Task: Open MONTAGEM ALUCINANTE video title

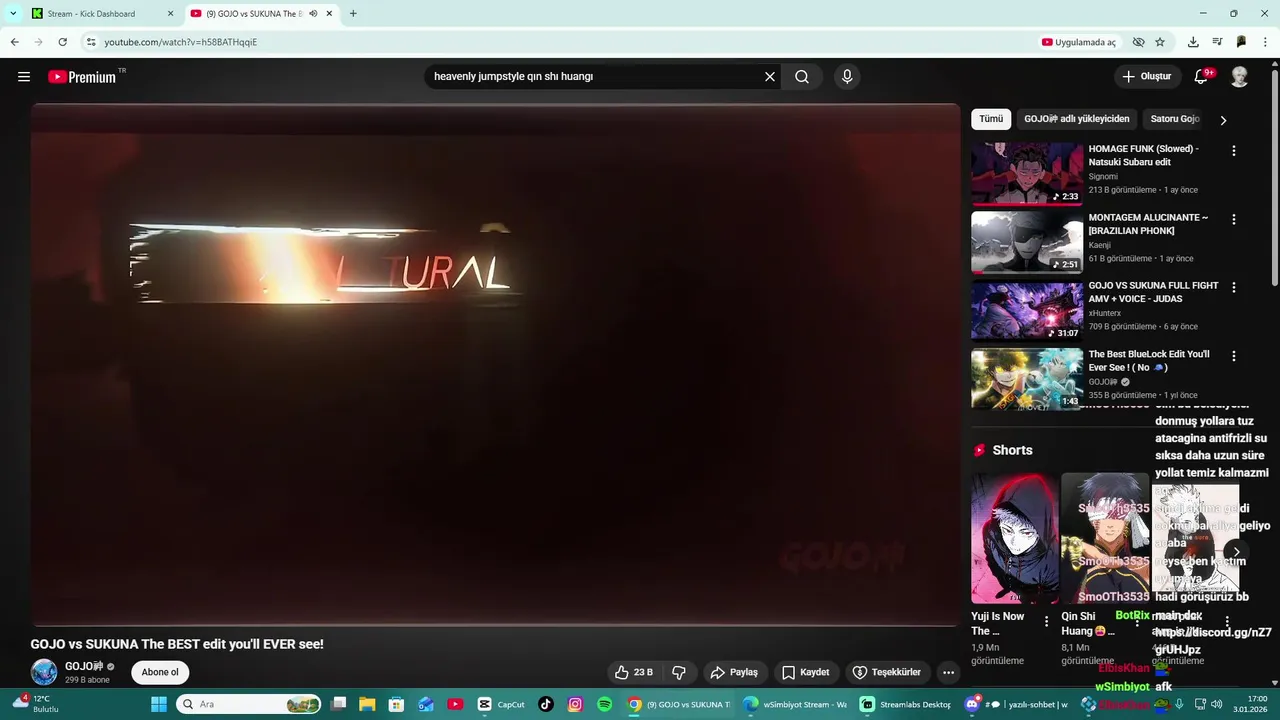Action: coord(1148,224)
